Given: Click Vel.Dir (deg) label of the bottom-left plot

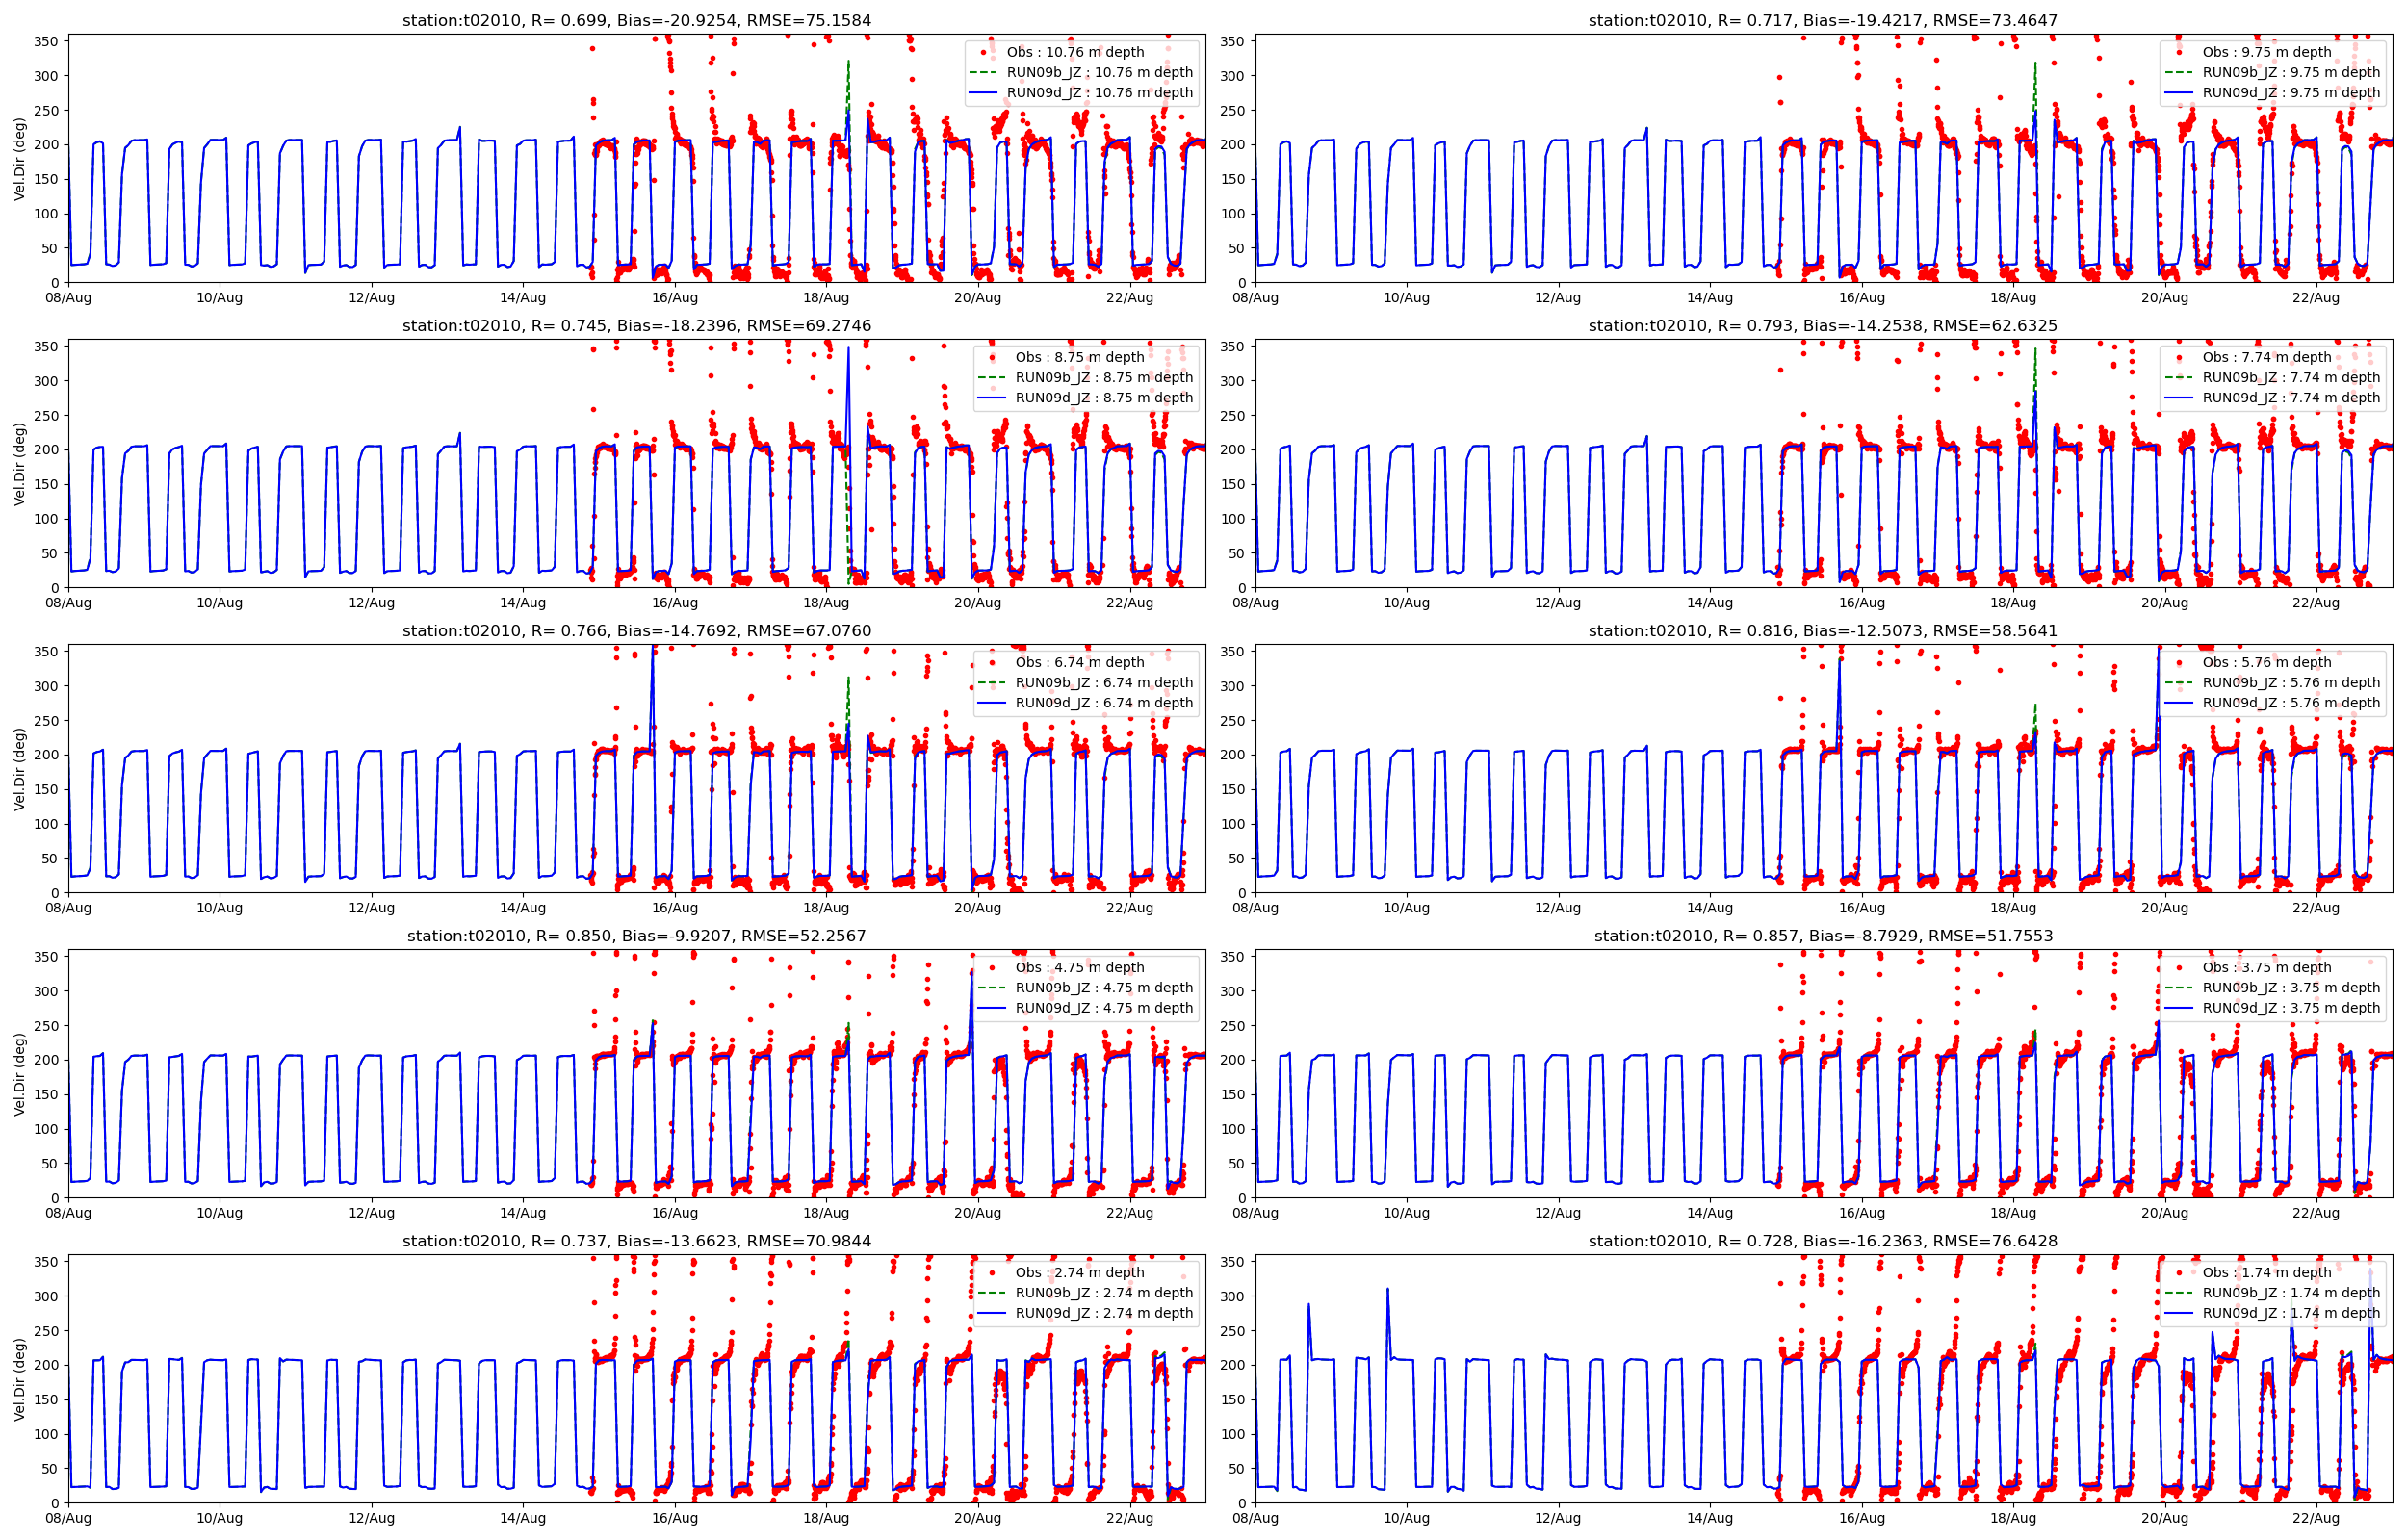Looking at the screenshot, I should point(19,1379).
